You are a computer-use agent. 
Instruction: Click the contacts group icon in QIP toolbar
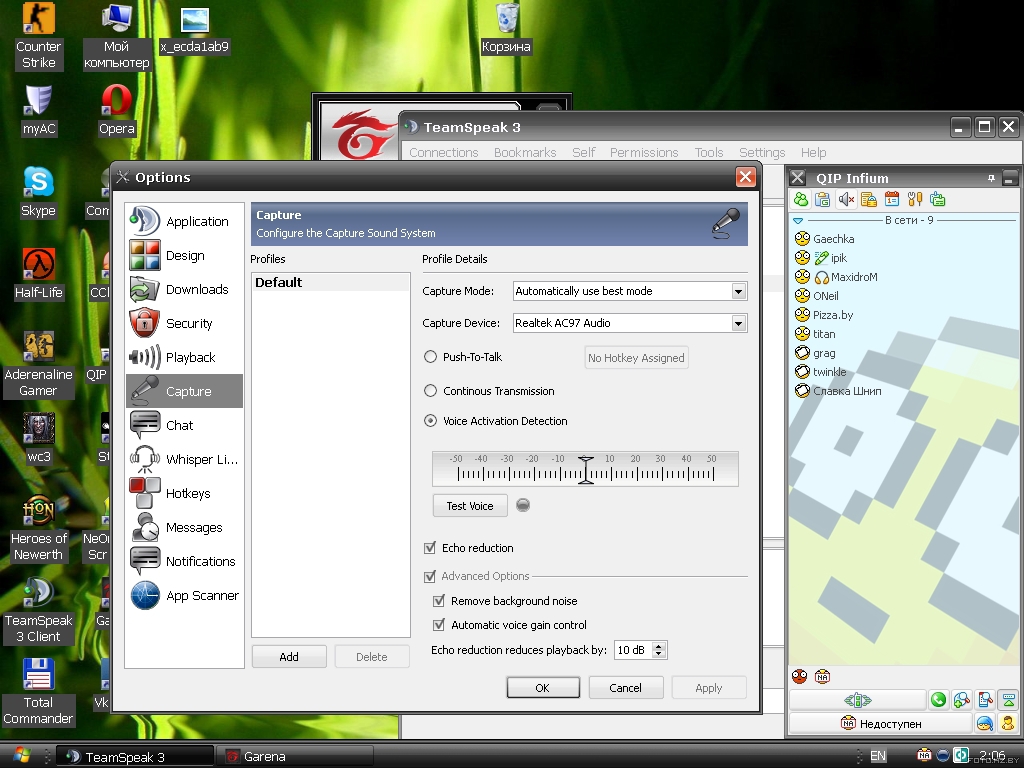coord(801,199)
